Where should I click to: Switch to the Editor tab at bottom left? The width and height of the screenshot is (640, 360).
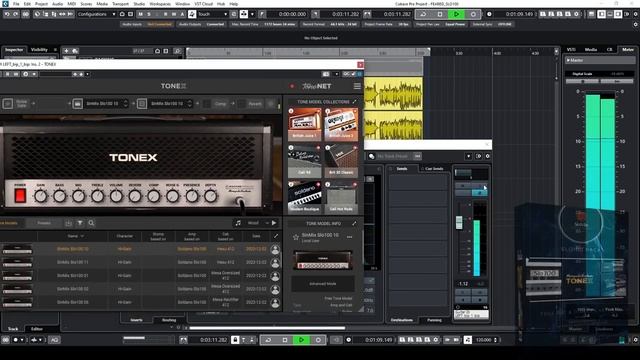point(37,329)
